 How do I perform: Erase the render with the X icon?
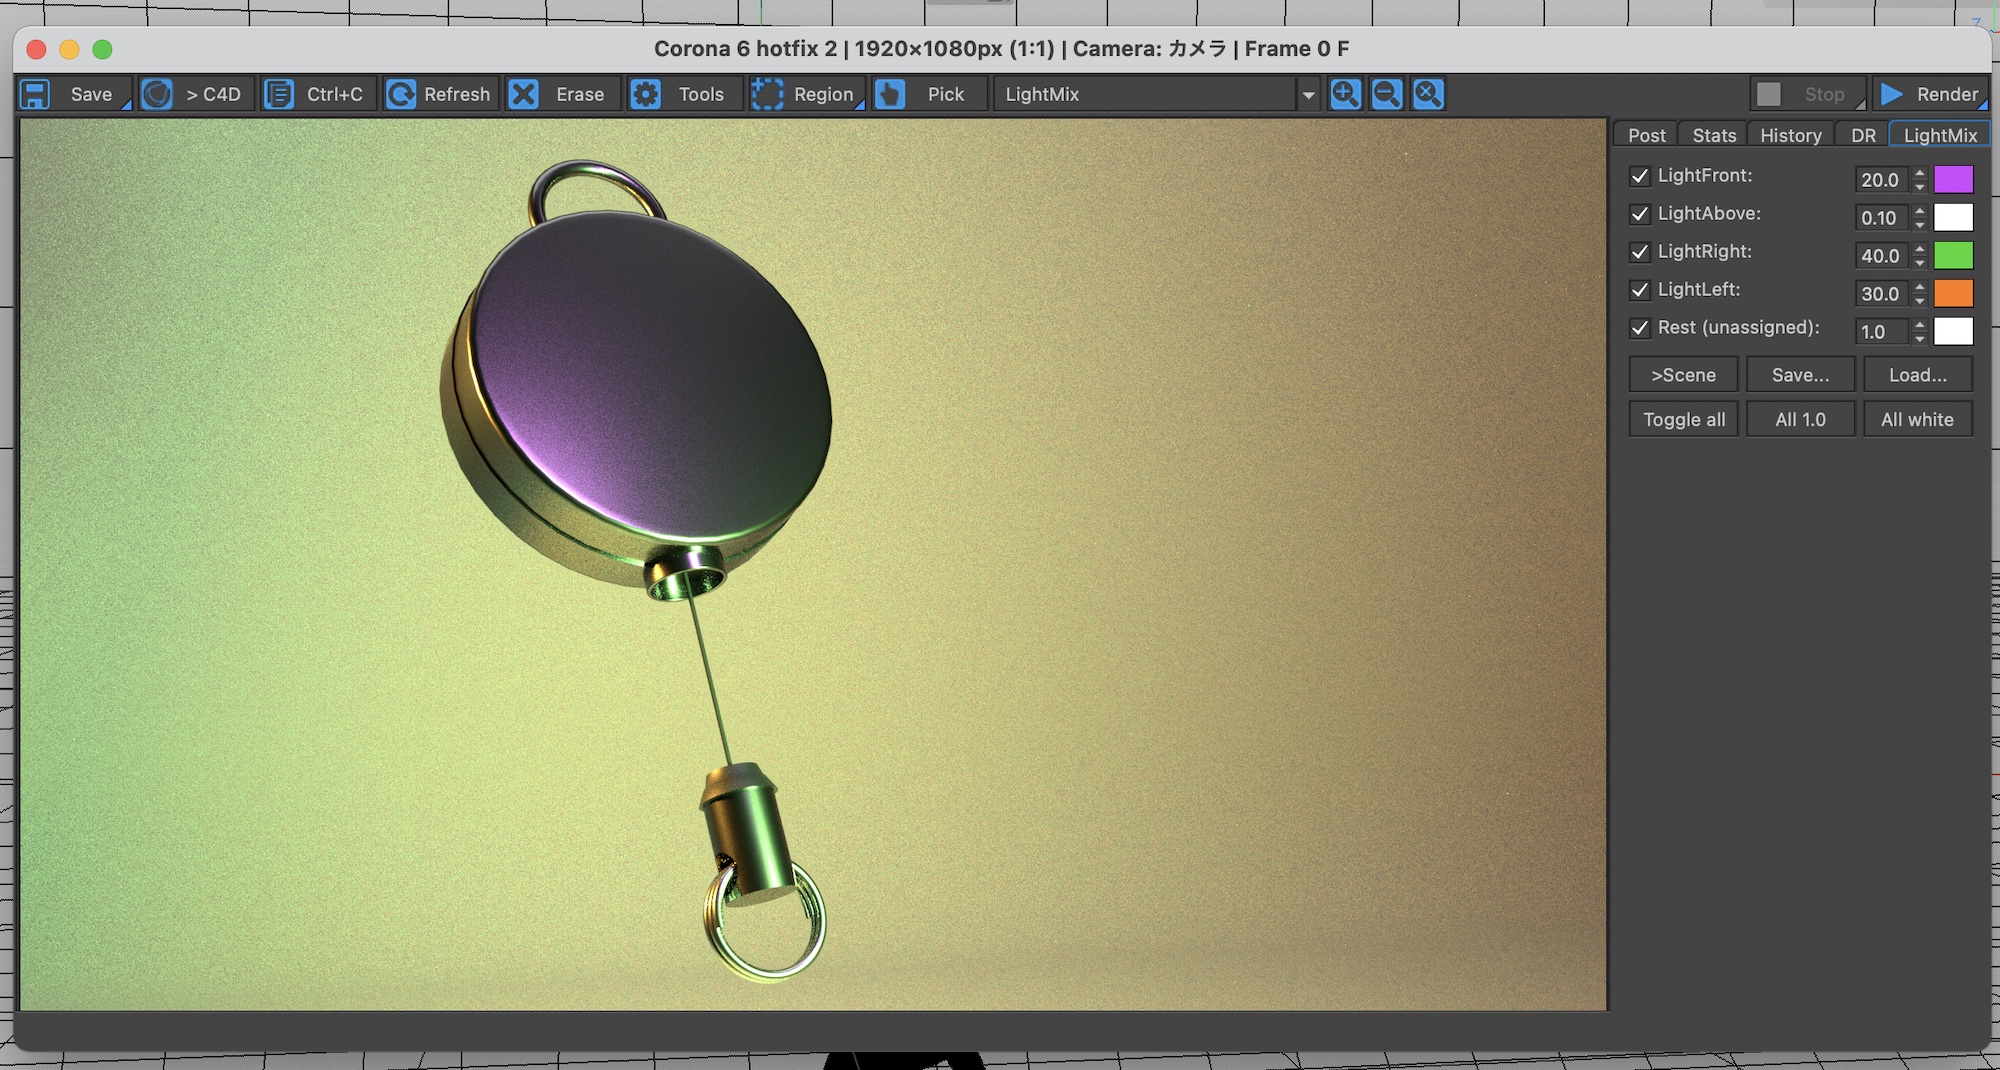click(524, 94)
